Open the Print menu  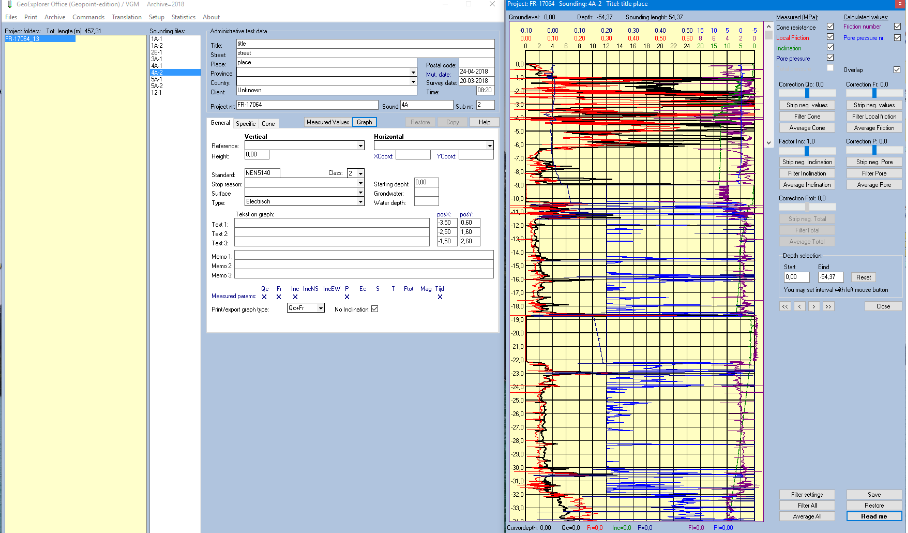[31, 17]
